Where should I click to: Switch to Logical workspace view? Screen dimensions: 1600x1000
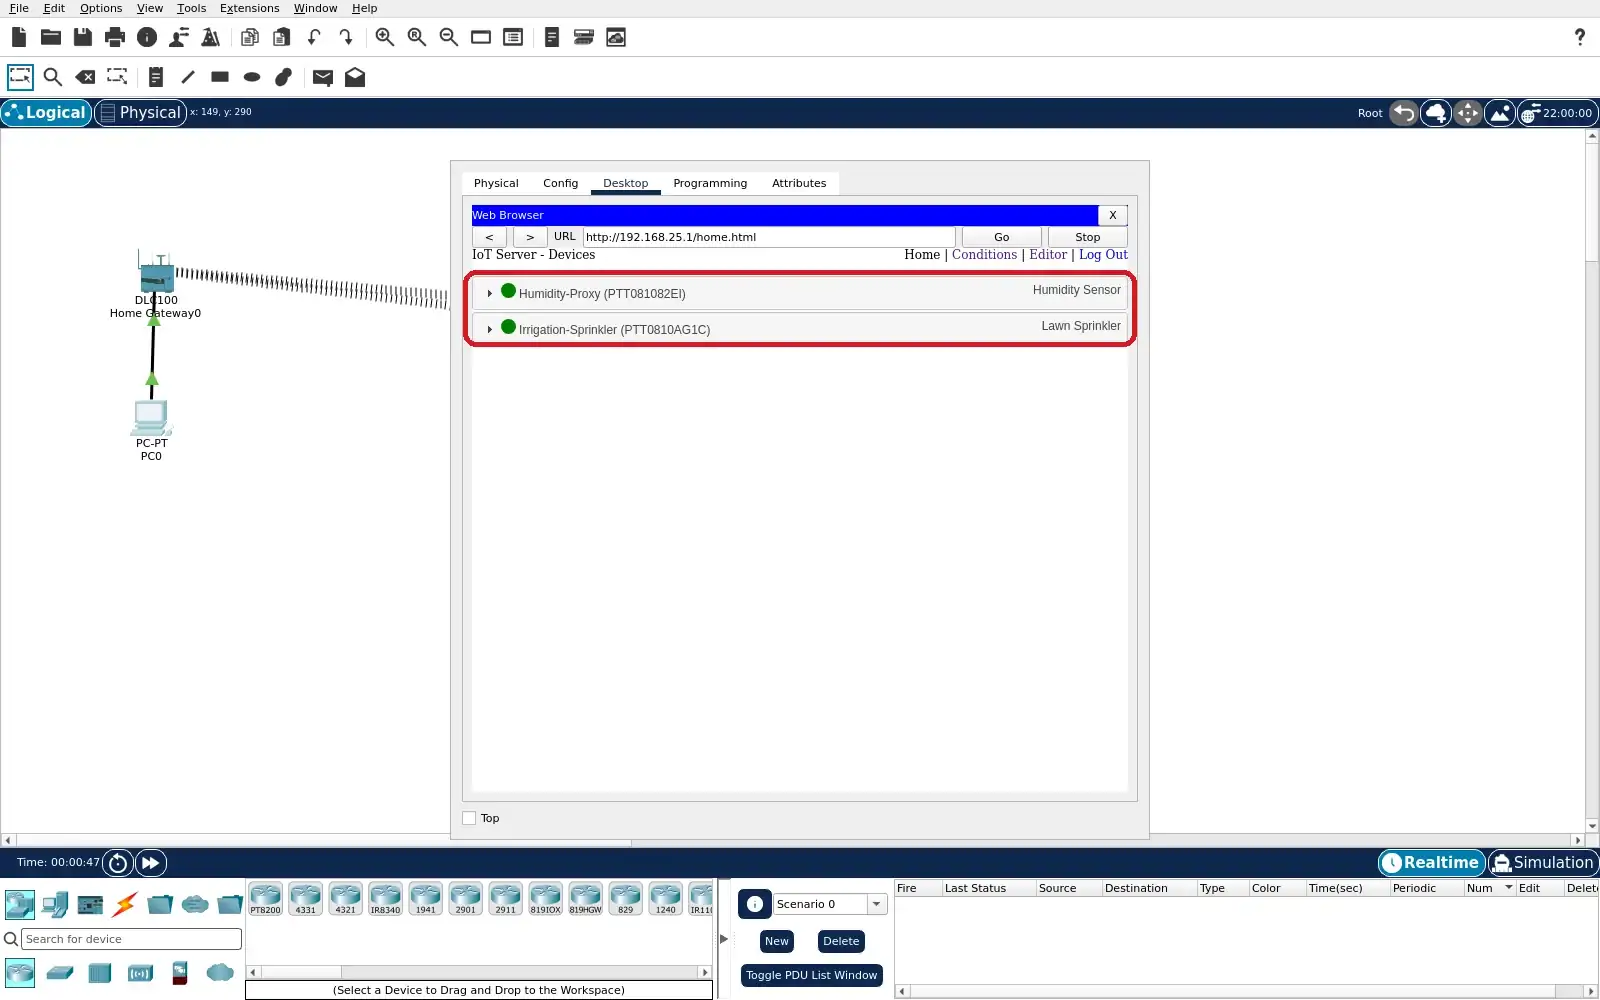[x=46, y=113]
